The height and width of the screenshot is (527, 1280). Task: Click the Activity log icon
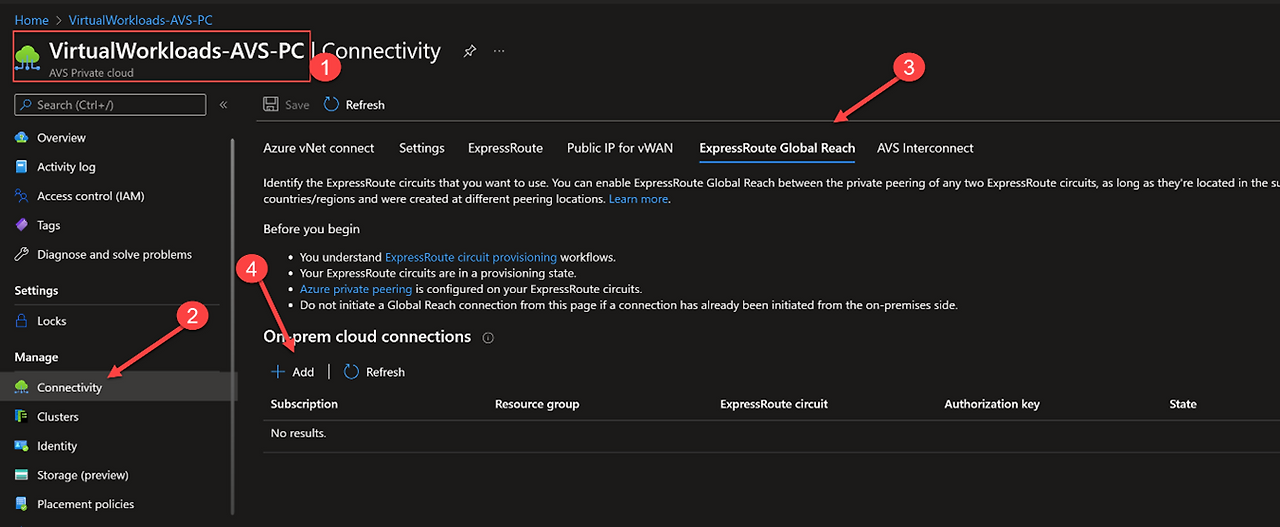click(21, 167)
